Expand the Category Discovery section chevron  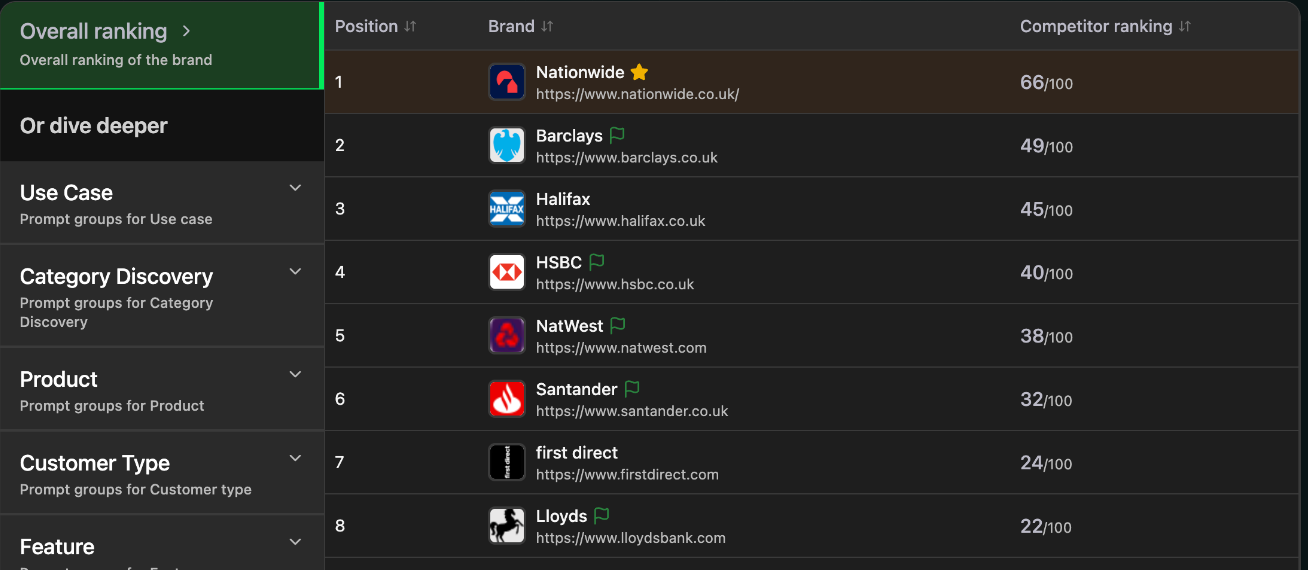click(x=295, y=271)
